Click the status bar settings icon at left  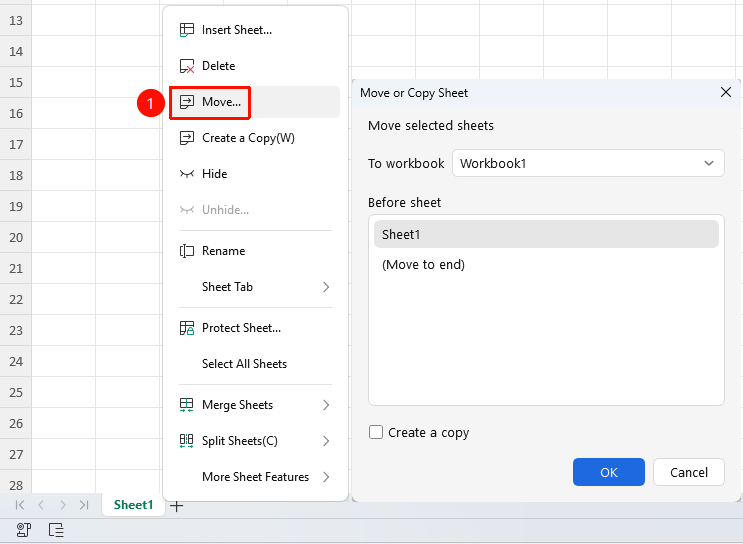24,530
